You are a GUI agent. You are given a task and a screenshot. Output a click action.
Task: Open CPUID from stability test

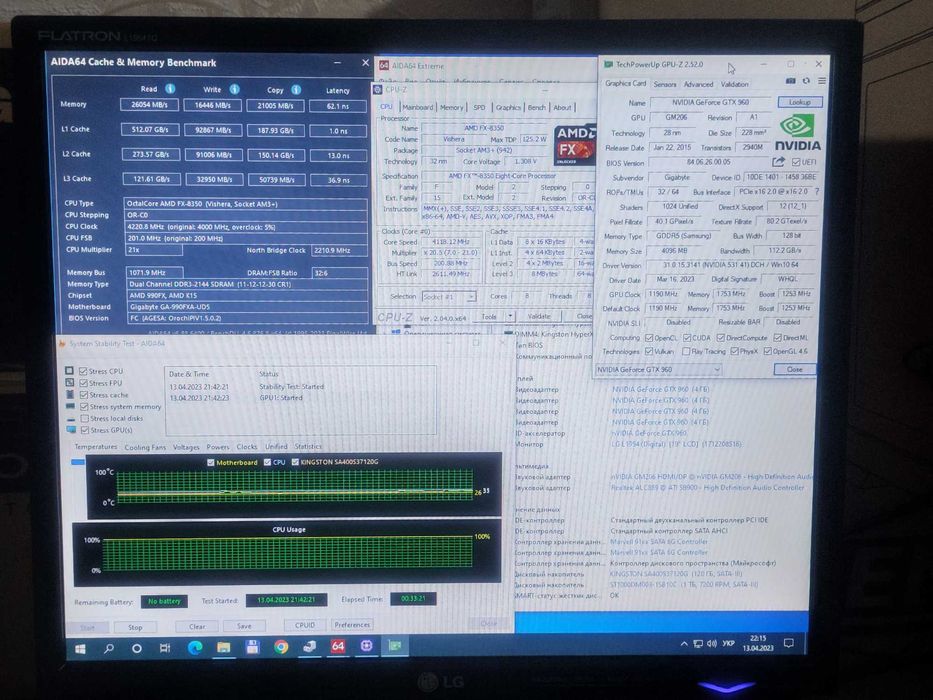(305, 625)
